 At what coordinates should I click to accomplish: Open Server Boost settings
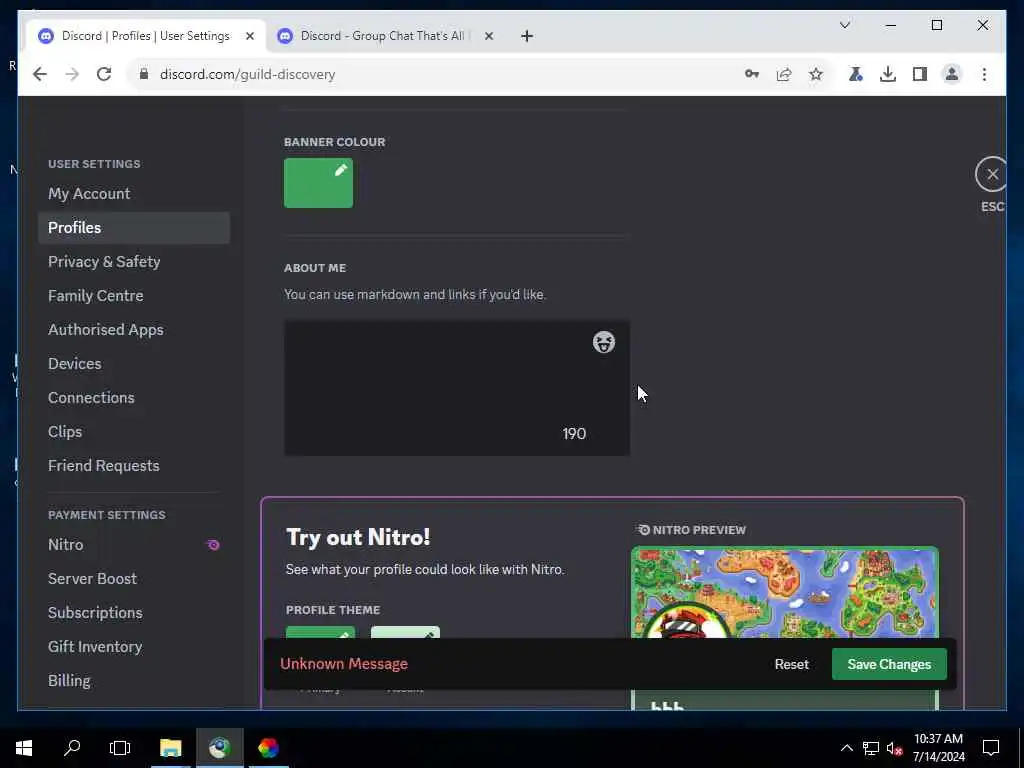(134, 579)
